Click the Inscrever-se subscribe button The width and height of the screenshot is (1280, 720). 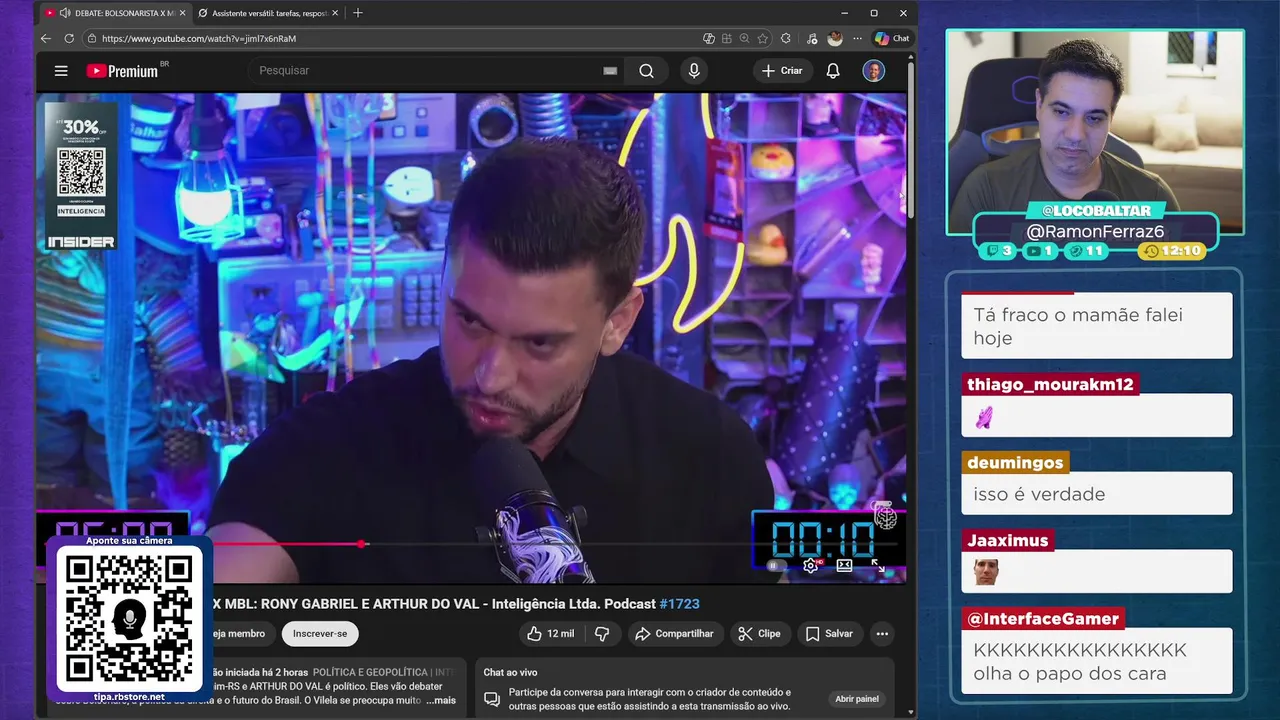click(x=320, y=633)
